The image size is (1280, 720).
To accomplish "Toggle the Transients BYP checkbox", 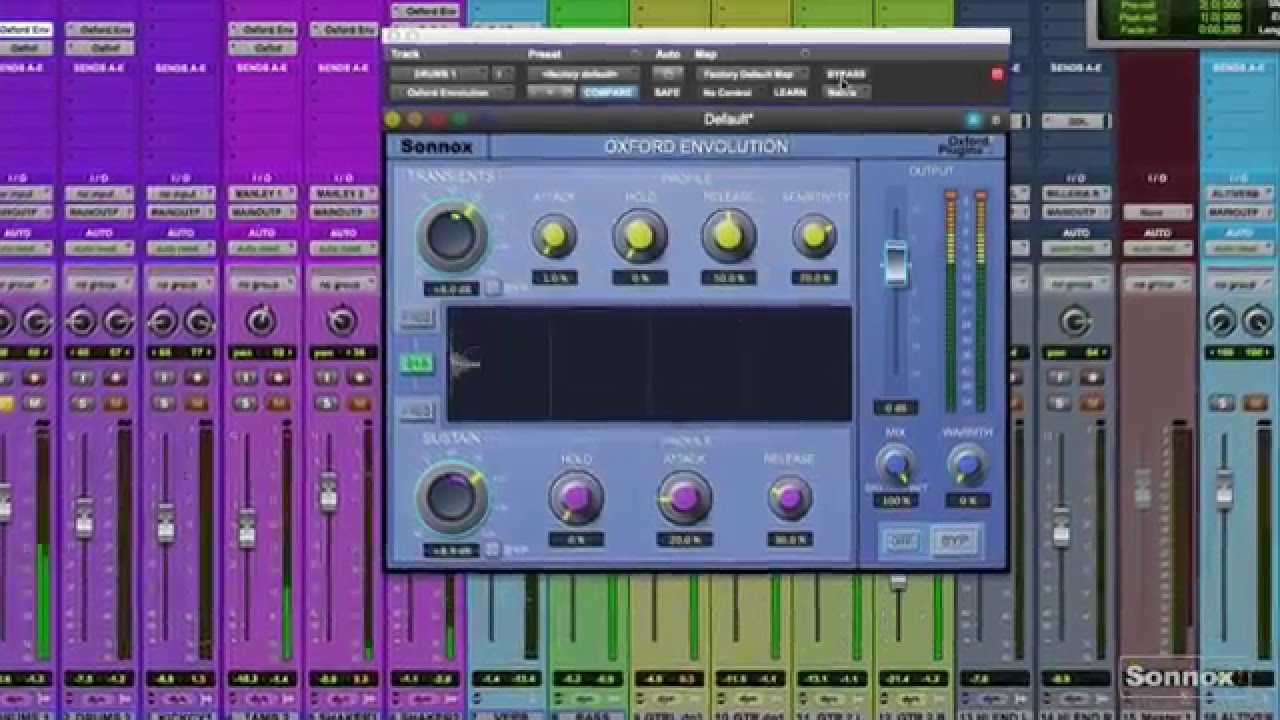I will [x=493, y=289].
